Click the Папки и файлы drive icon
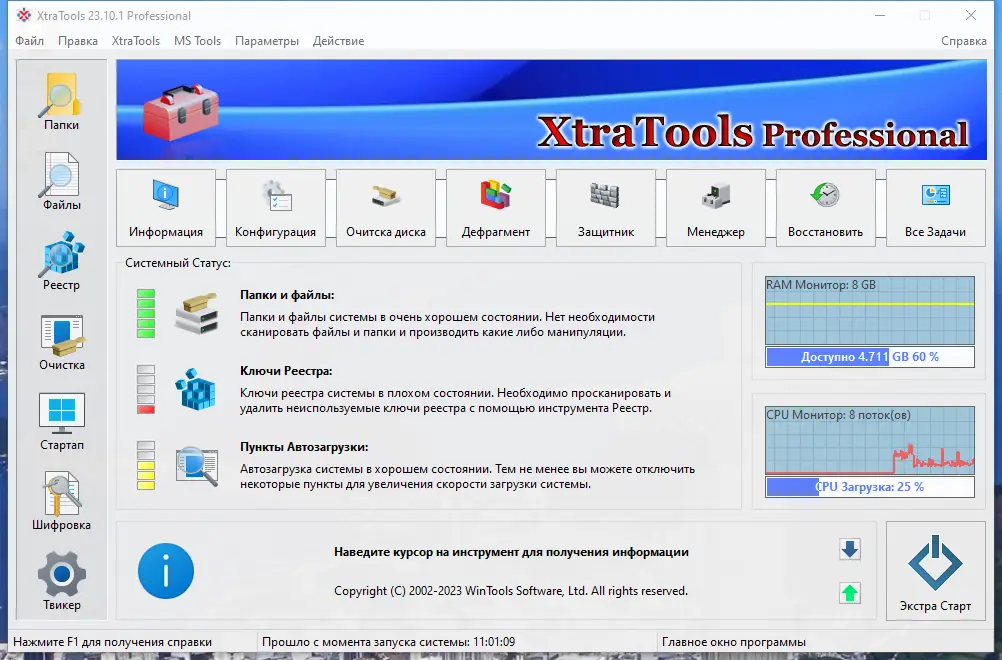The width and height of the screenshot is (1002, 660). click(x=196, y=314)
